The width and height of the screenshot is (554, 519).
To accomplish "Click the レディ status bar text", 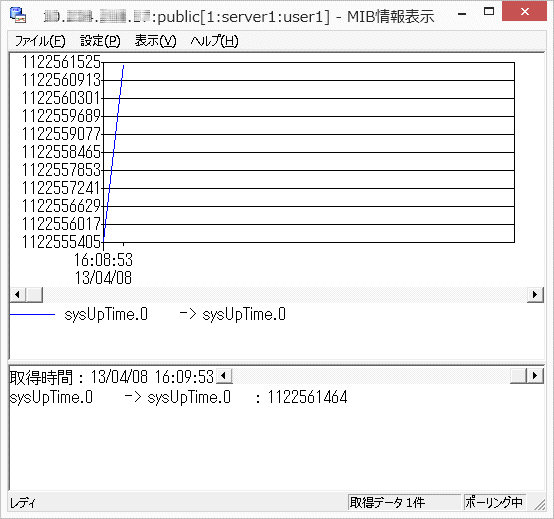I will coord(22,503).
